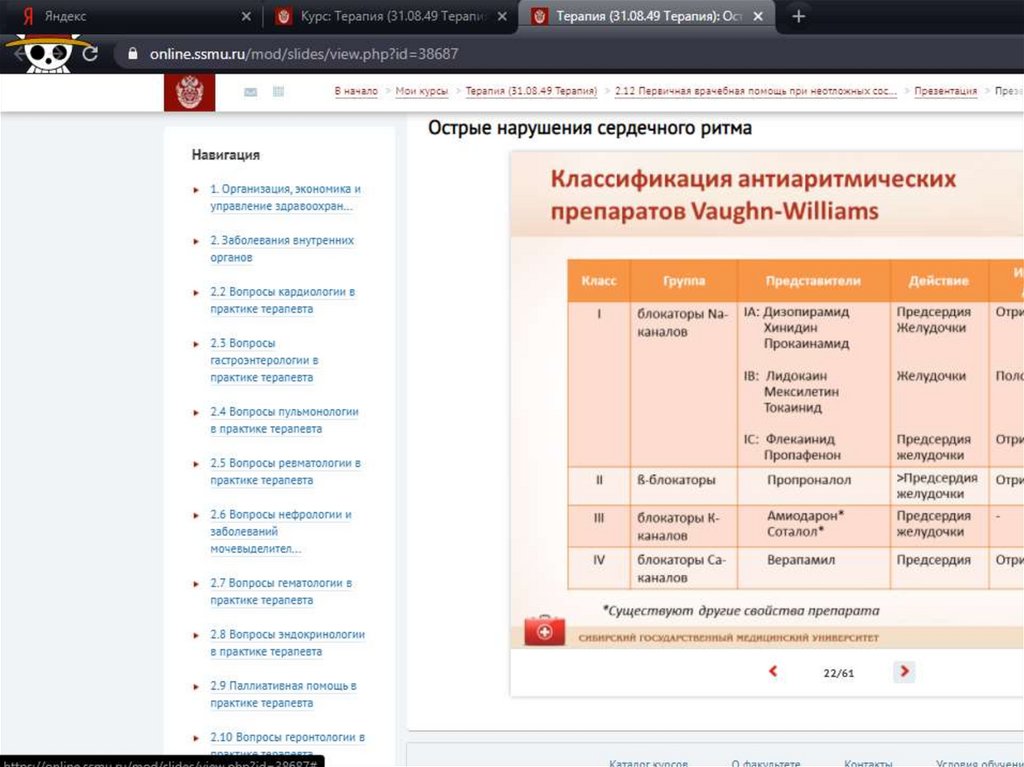This screenshot has height=767, width=1024.
Task: Click 'блокаторы Ca-каналов' table cell
Action: pos(682,569)
